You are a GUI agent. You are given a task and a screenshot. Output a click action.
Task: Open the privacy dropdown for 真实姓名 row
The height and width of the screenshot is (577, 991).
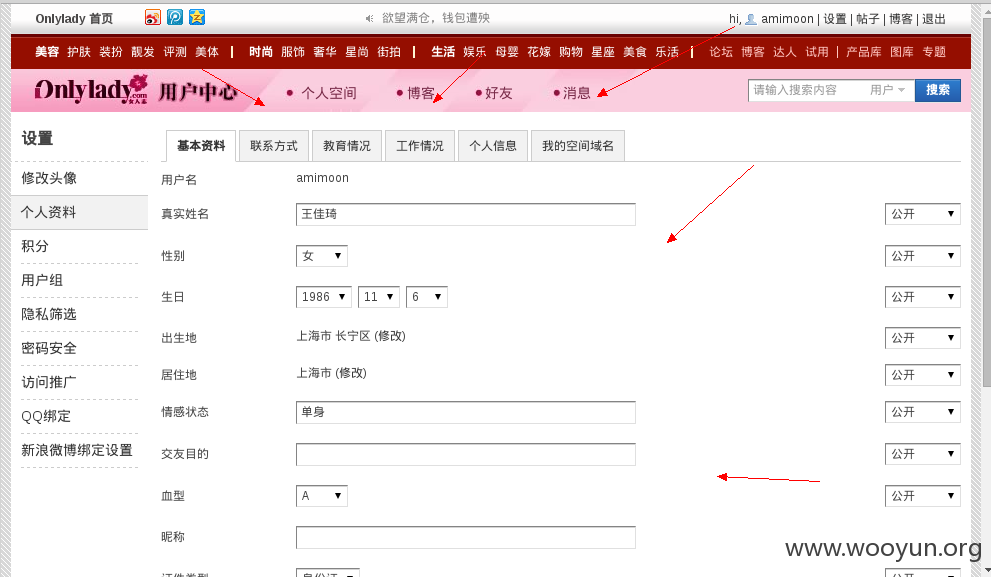[922, 214]
